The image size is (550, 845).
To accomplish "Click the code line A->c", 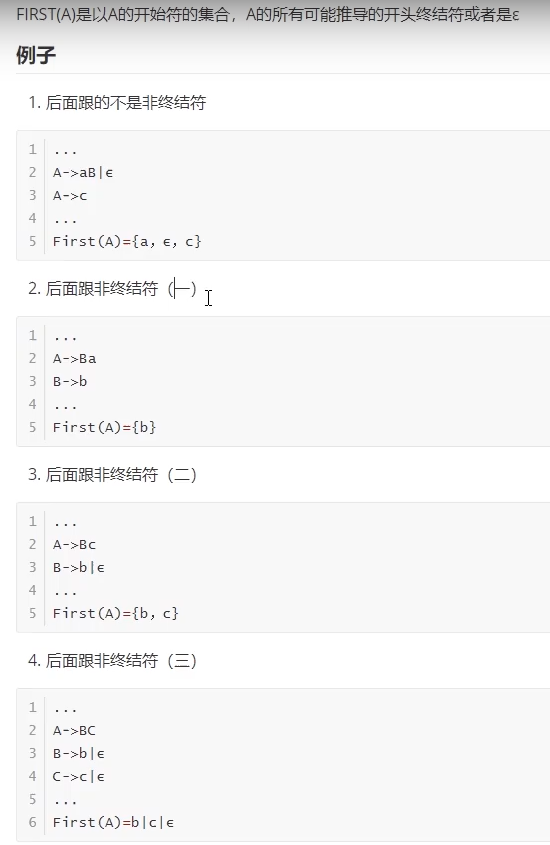I will click(x=70, y=196).
